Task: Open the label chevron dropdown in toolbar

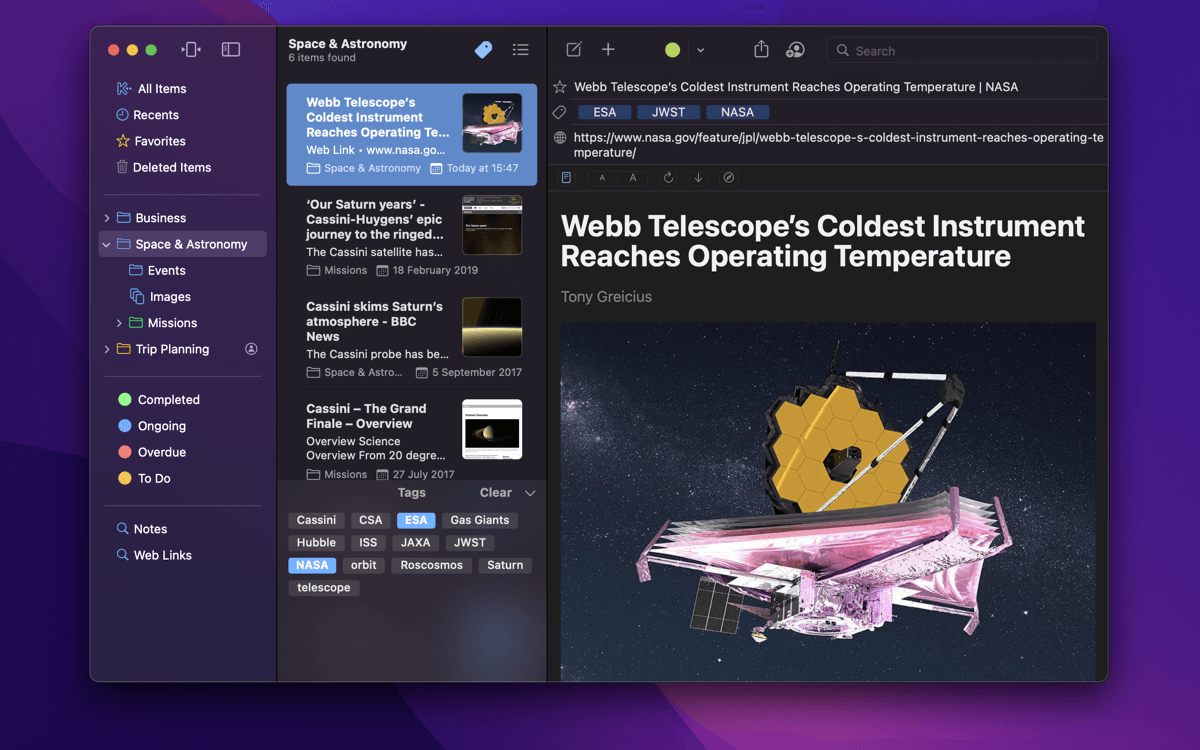Action: (x=701, y=50)
